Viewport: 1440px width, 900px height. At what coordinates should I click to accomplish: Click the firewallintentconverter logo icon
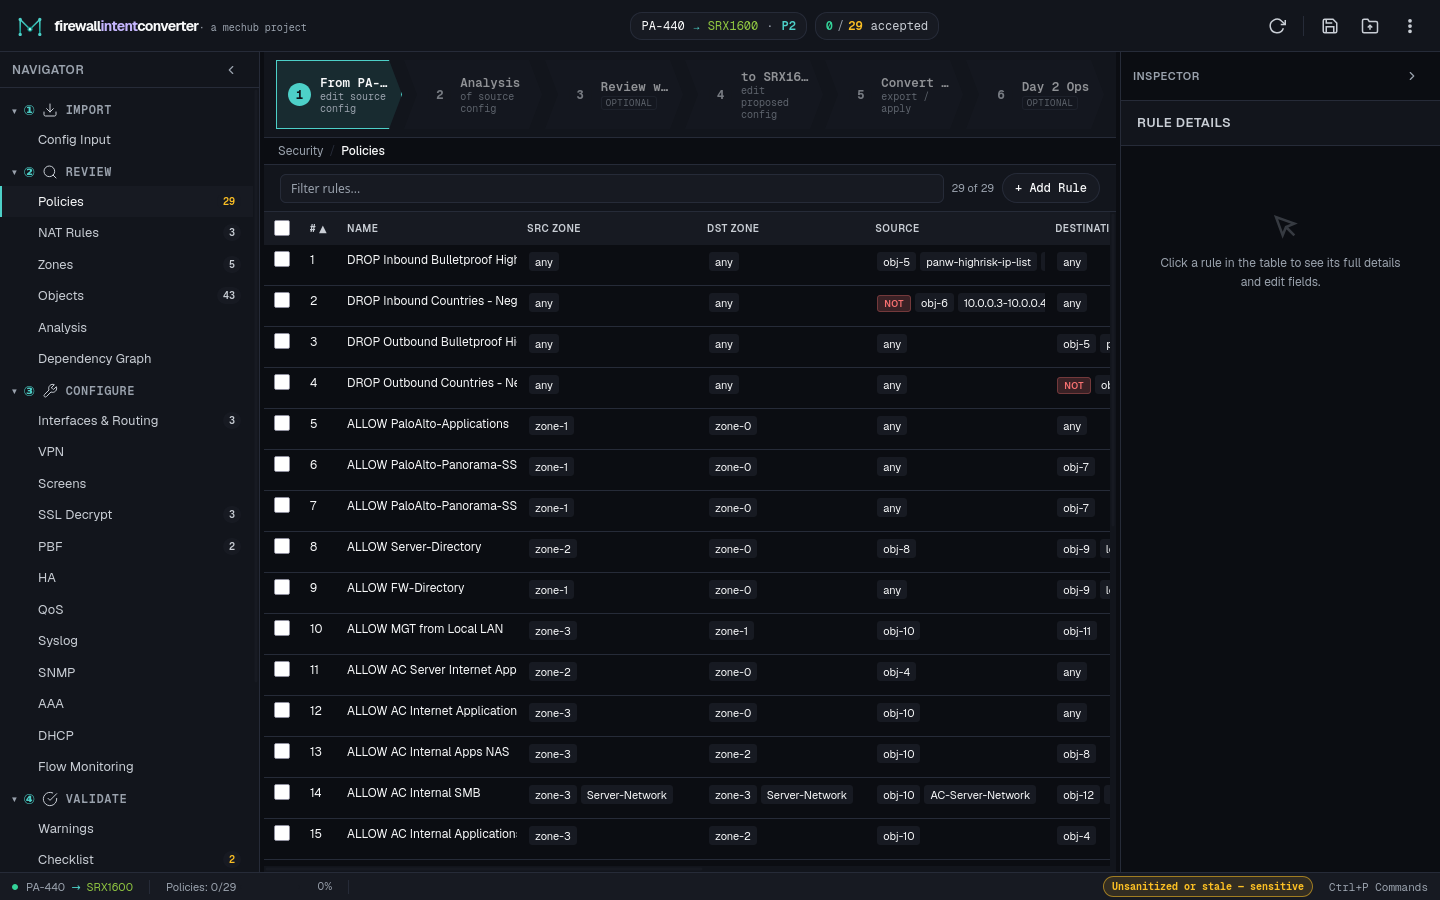[x=30, y=26]
